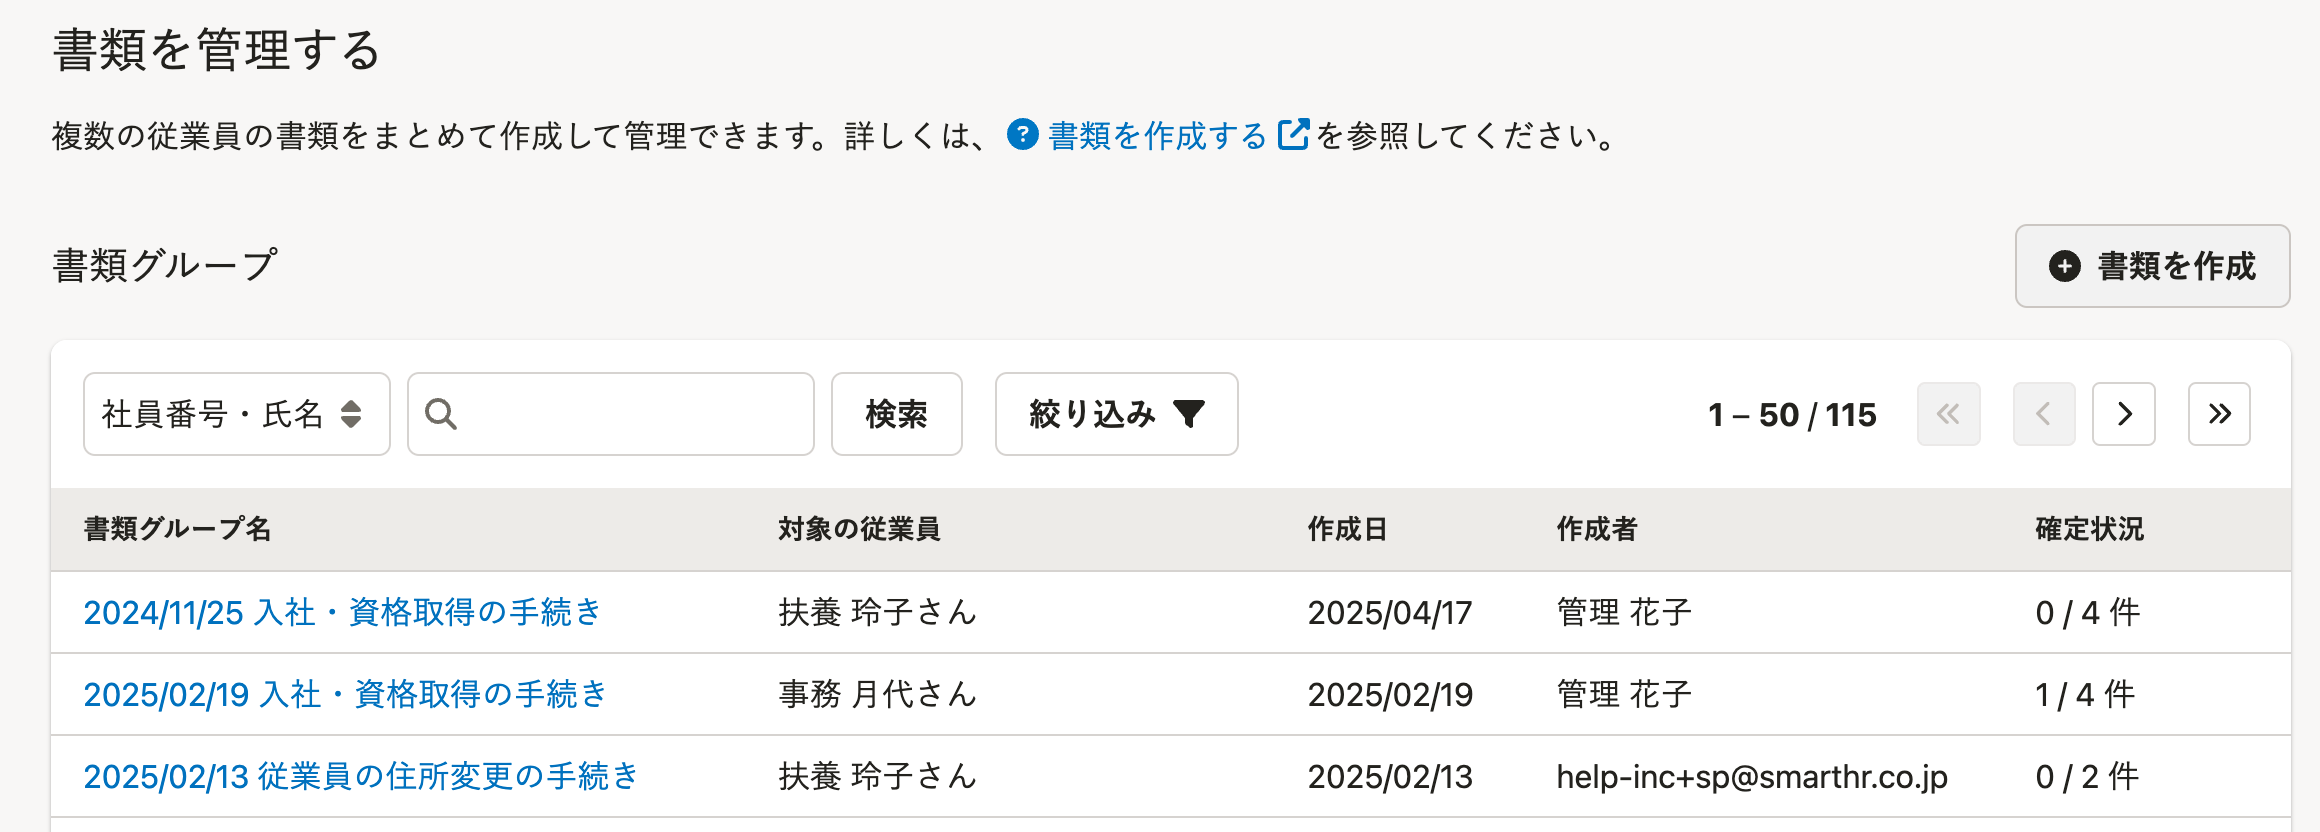Click the external link icon after 書類を作成する

(1293, 134)
